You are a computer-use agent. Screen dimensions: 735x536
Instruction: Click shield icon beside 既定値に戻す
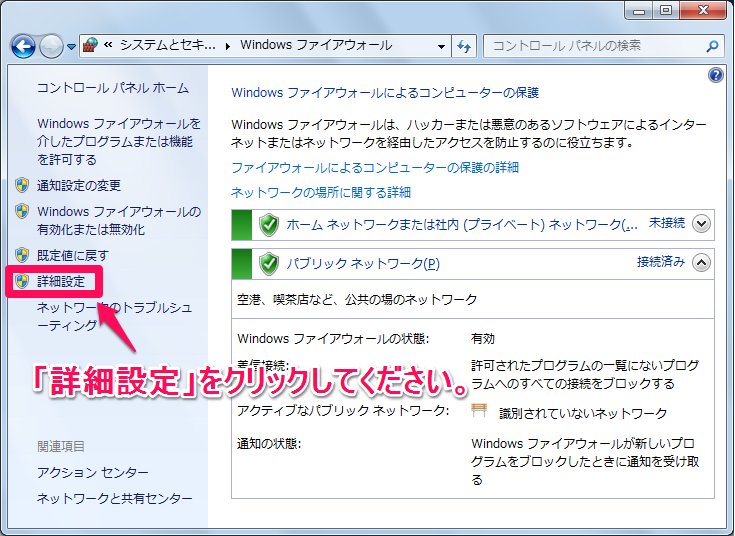22,255
